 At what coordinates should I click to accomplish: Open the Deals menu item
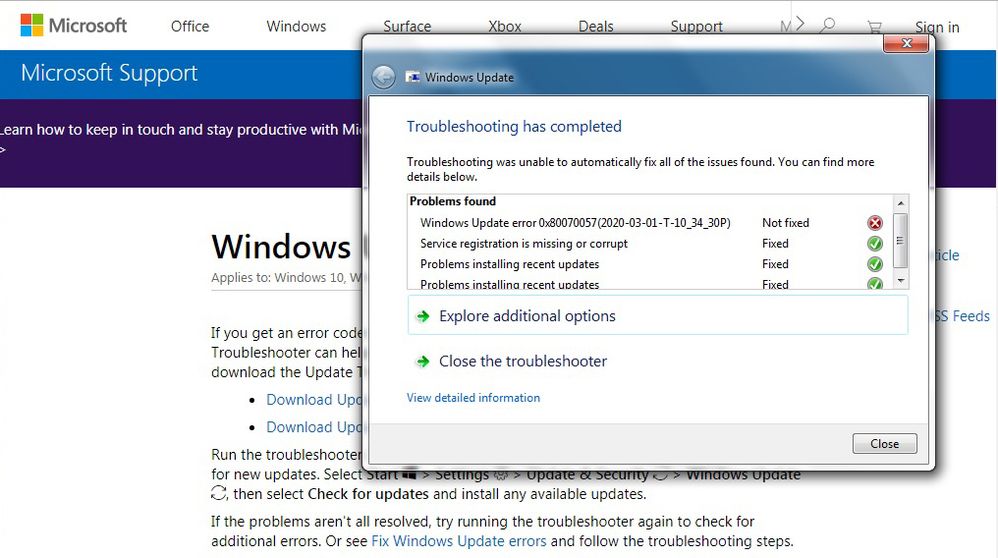596,26
